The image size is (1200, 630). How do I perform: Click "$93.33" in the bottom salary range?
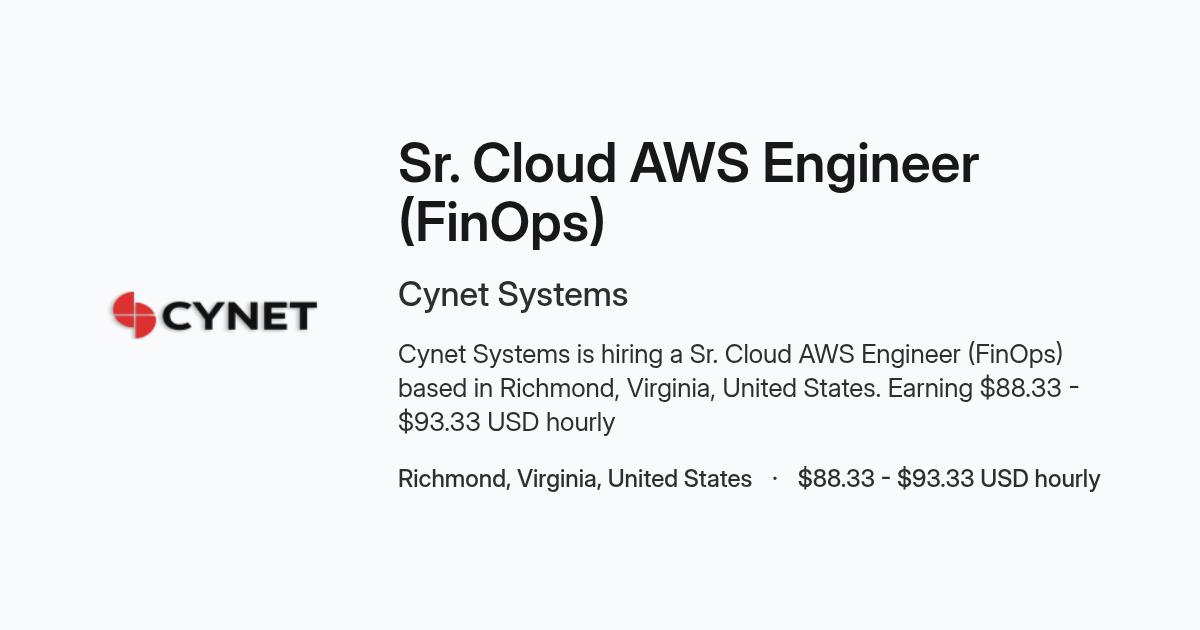(x=935, y=479)
